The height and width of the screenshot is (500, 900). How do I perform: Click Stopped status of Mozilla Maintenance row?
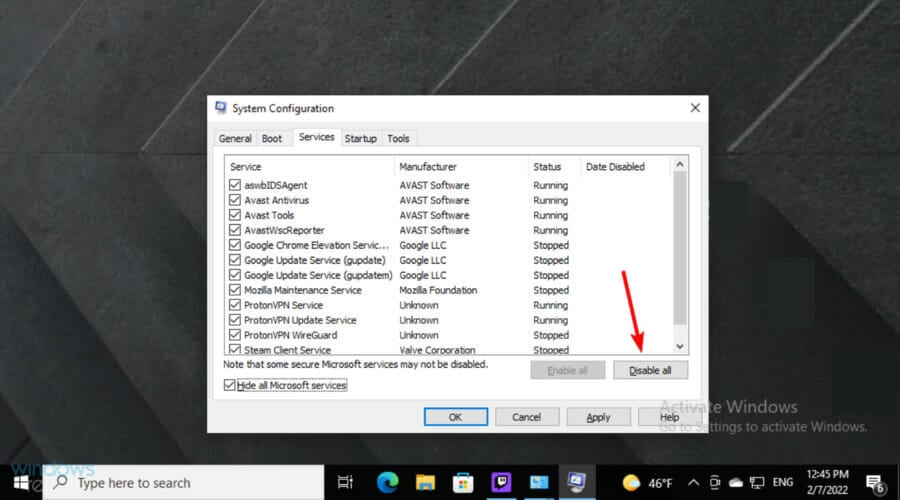click(x=551, y=290)
